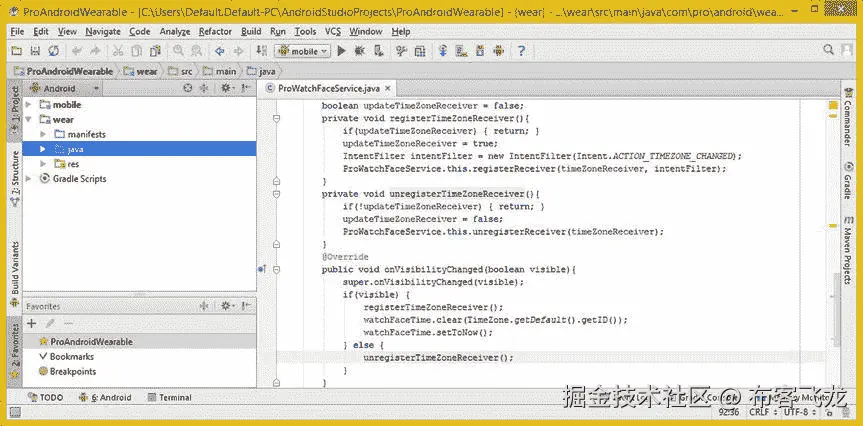Click the Help question mark icon
Screen dimensions: 863x426
click(x=521, y=51)
